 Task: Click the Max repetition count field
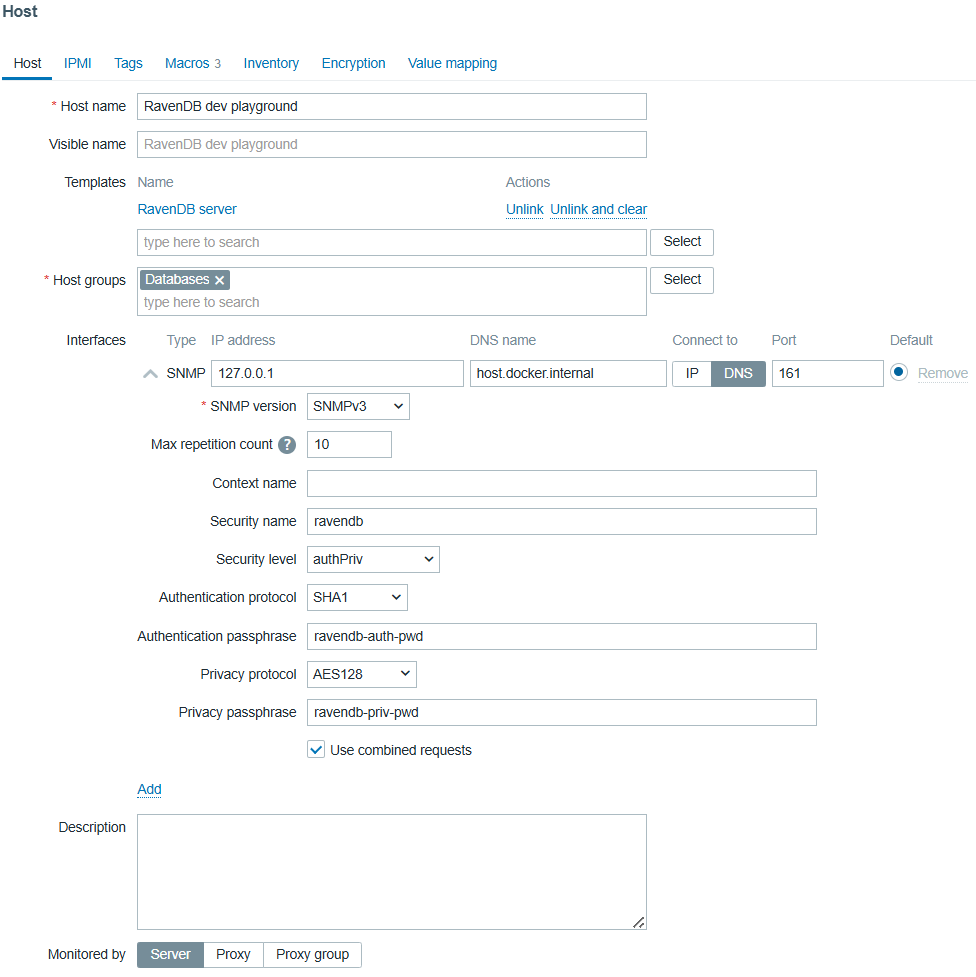click(x=350, y=445)
